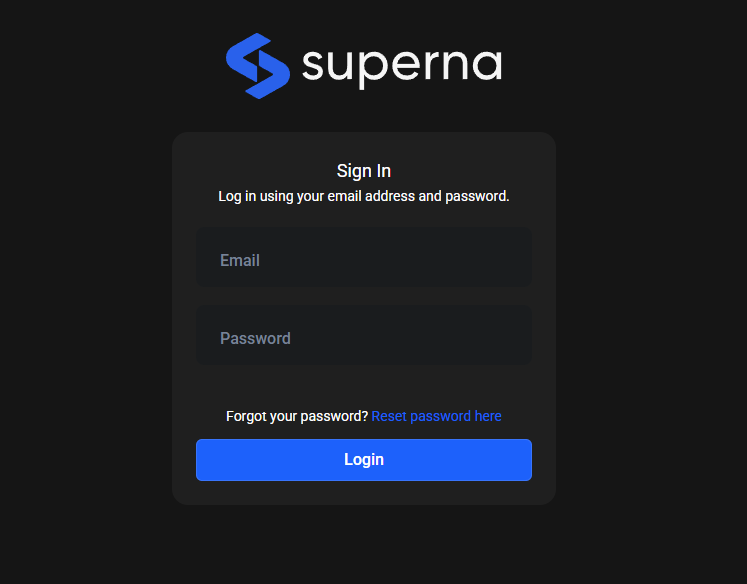Click the blue Reset password hyperlink
This screenshot has width=747, height=584.
(x=436, y=416)
